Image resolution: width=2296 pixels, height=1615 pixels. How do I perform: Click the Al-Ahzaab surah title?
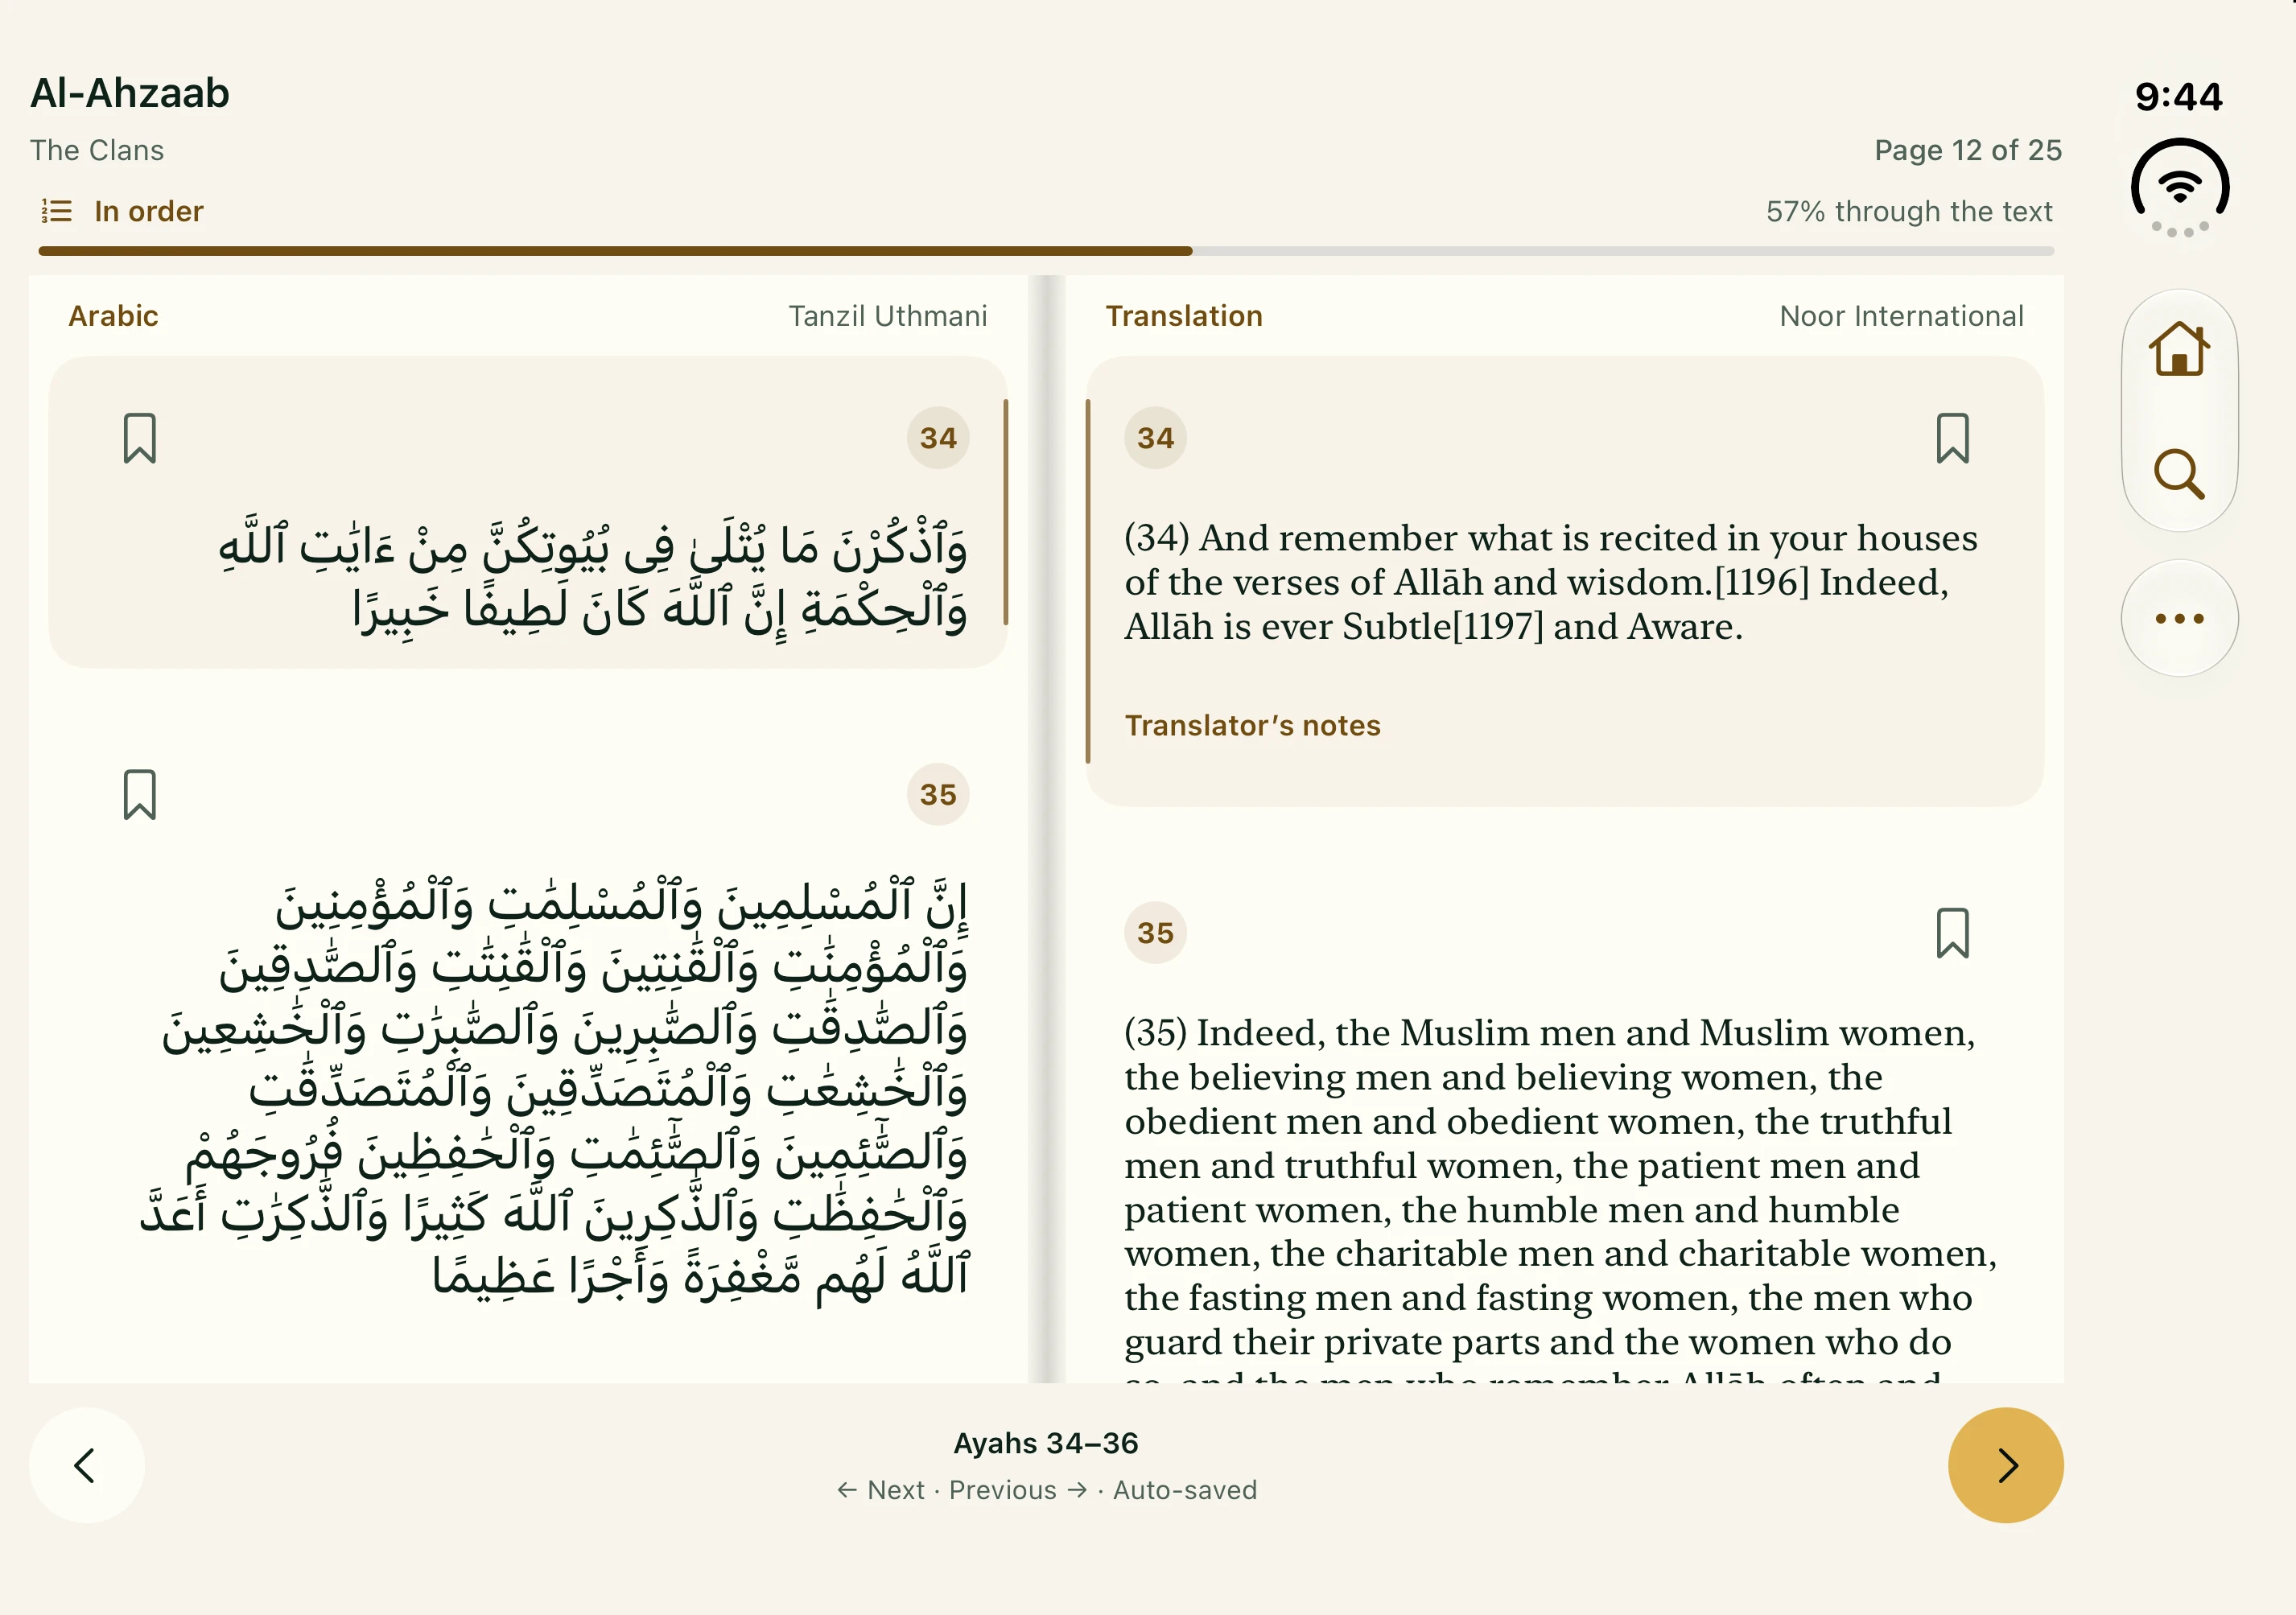[x=130, y=93]
